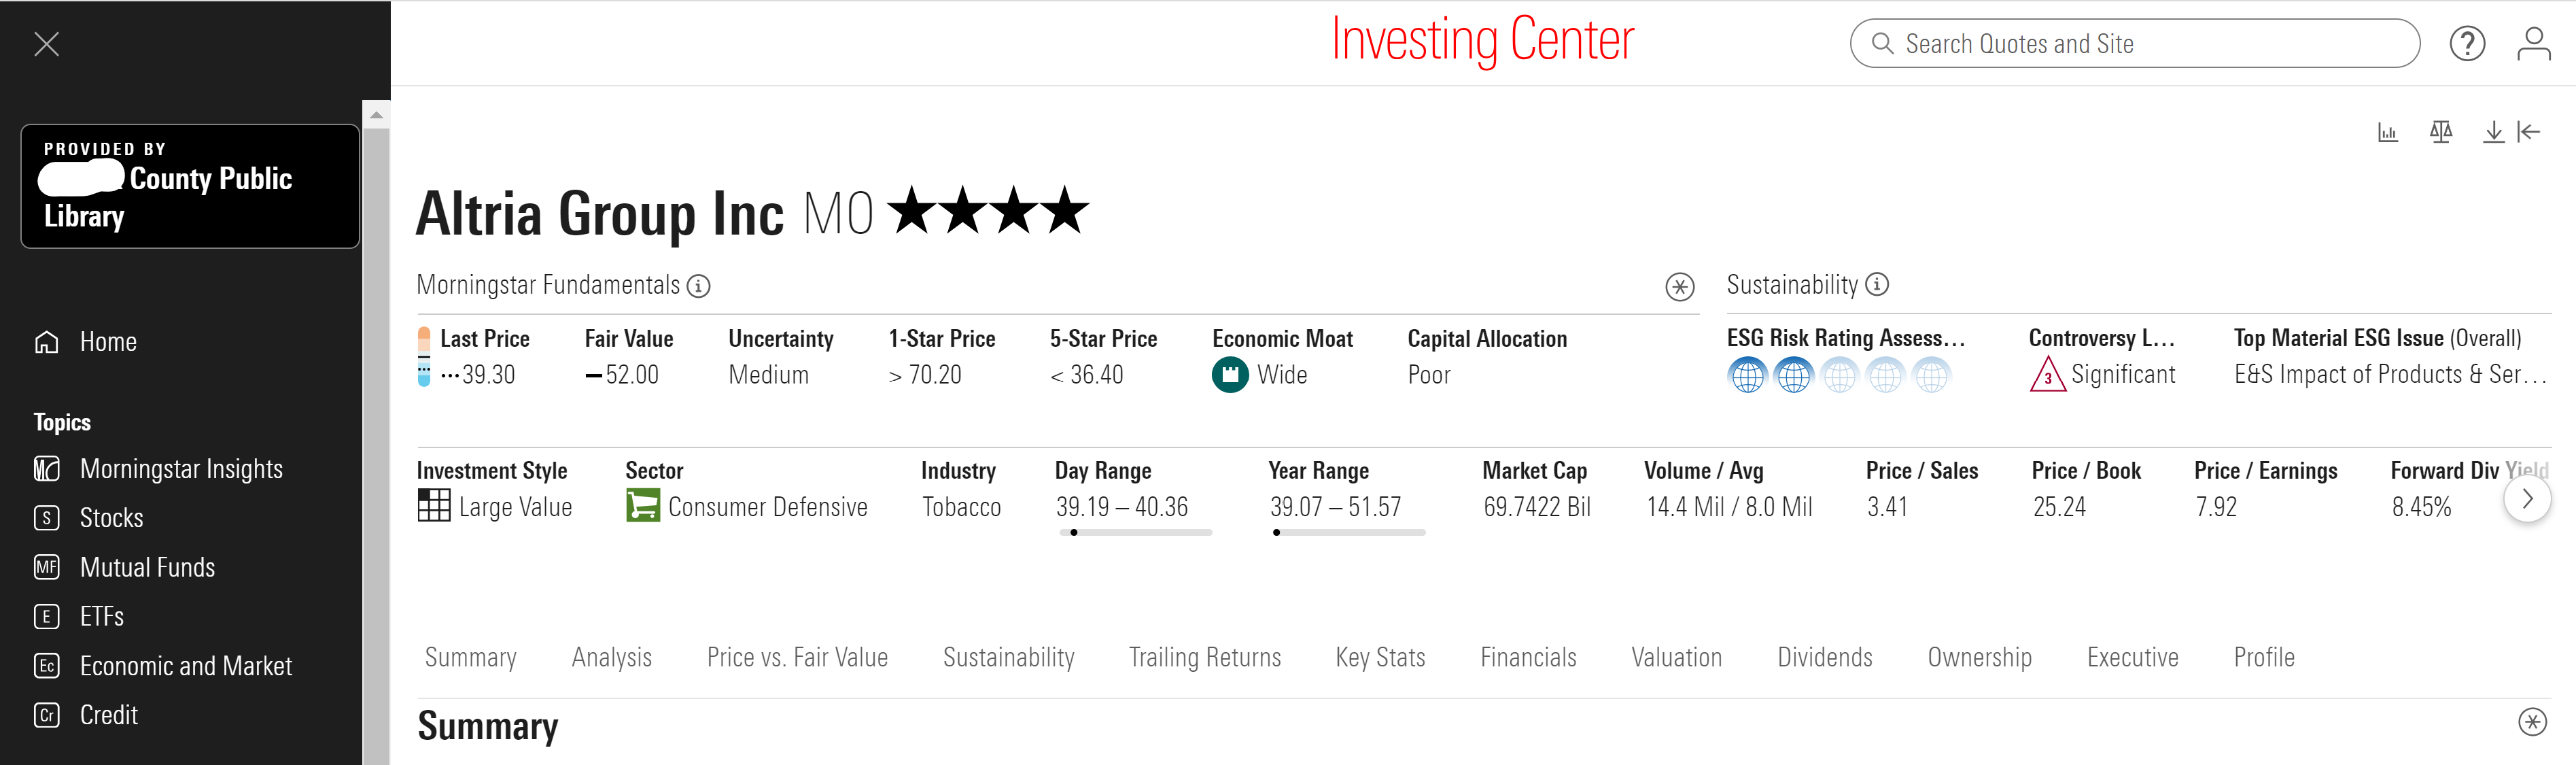Toggle the Summary section asterisk circle button
The height and width of the screenshot is (765, 2576).
point(2532,722)
